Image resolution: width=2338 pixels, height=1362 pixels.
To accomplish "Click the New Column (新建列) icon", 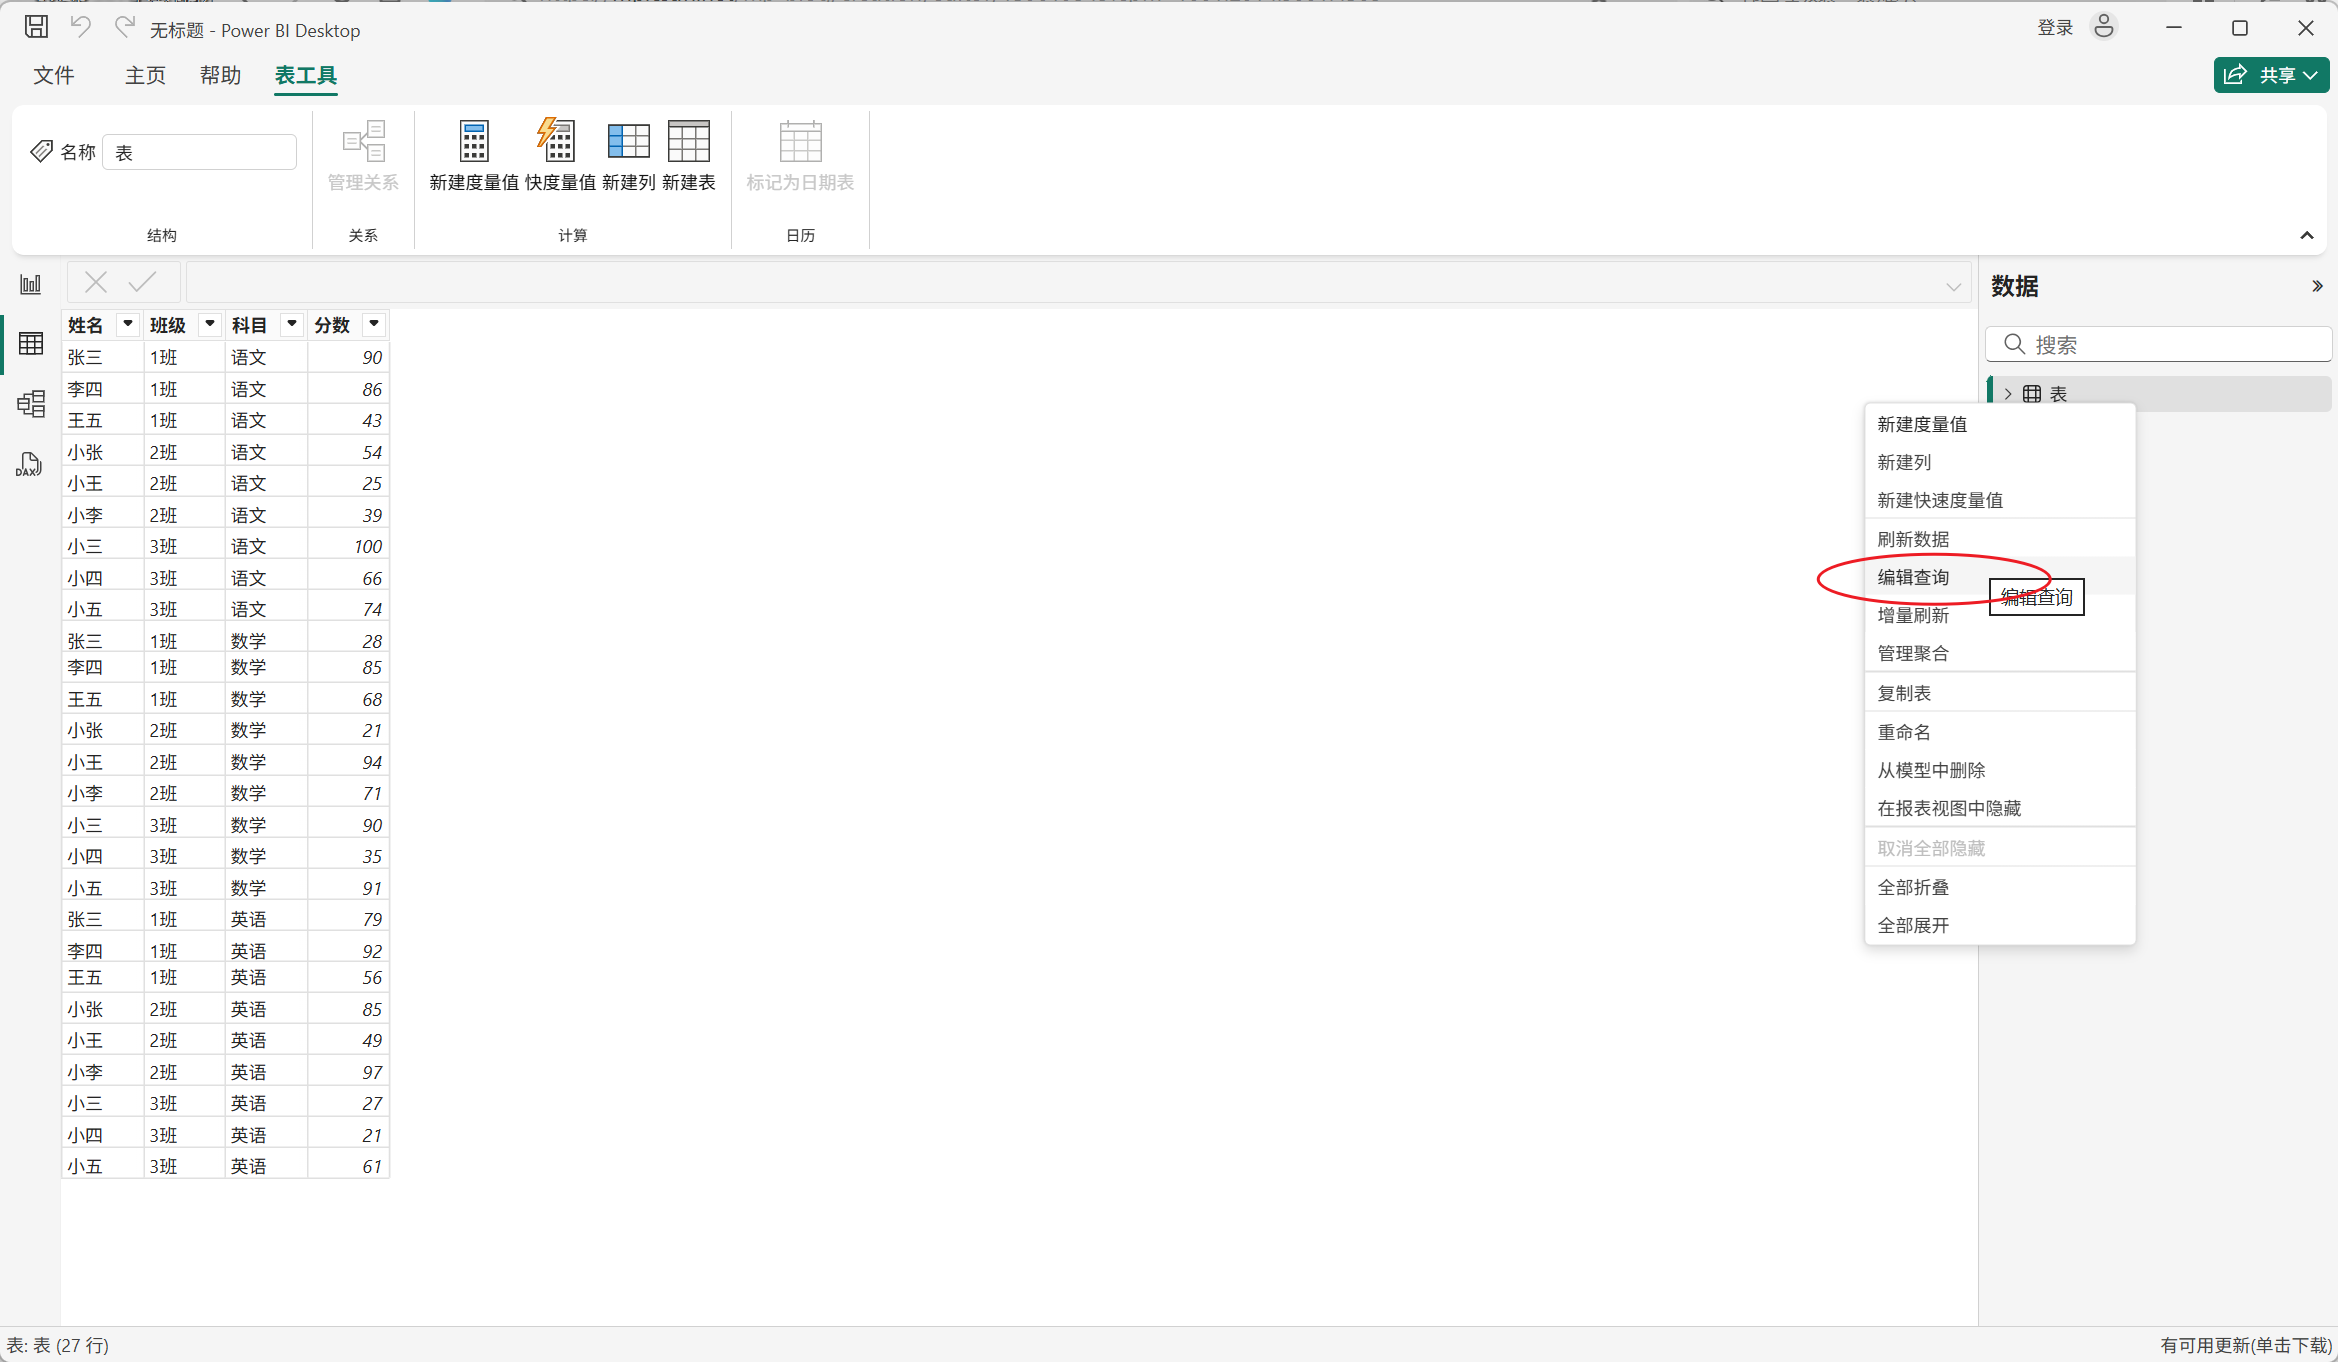I will click(x=628, y=143).
